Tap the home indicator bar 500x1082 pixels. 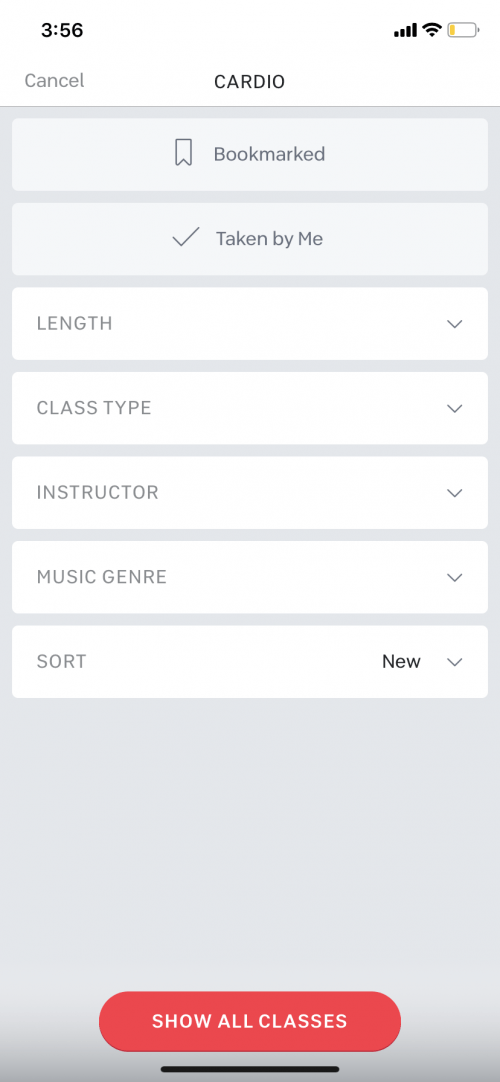tap(250, 1069)
